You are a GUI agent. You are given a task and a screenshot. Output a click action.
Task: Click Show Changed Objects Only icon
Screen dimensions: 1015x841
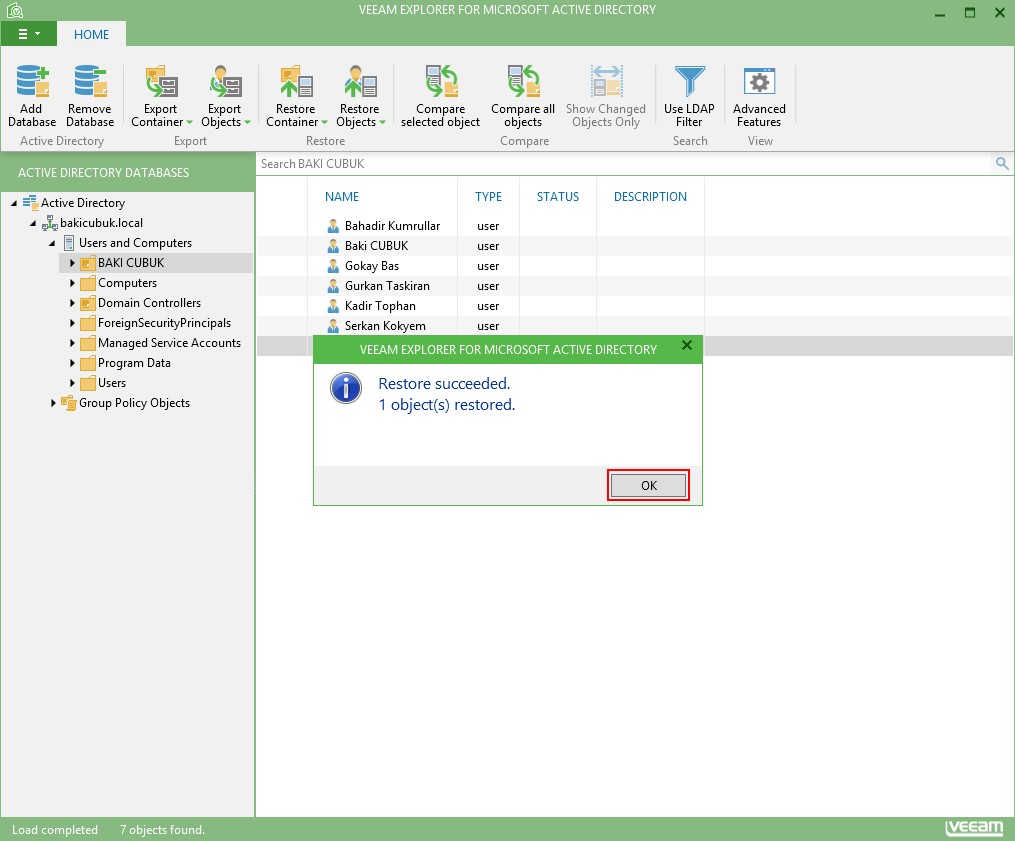607,81
